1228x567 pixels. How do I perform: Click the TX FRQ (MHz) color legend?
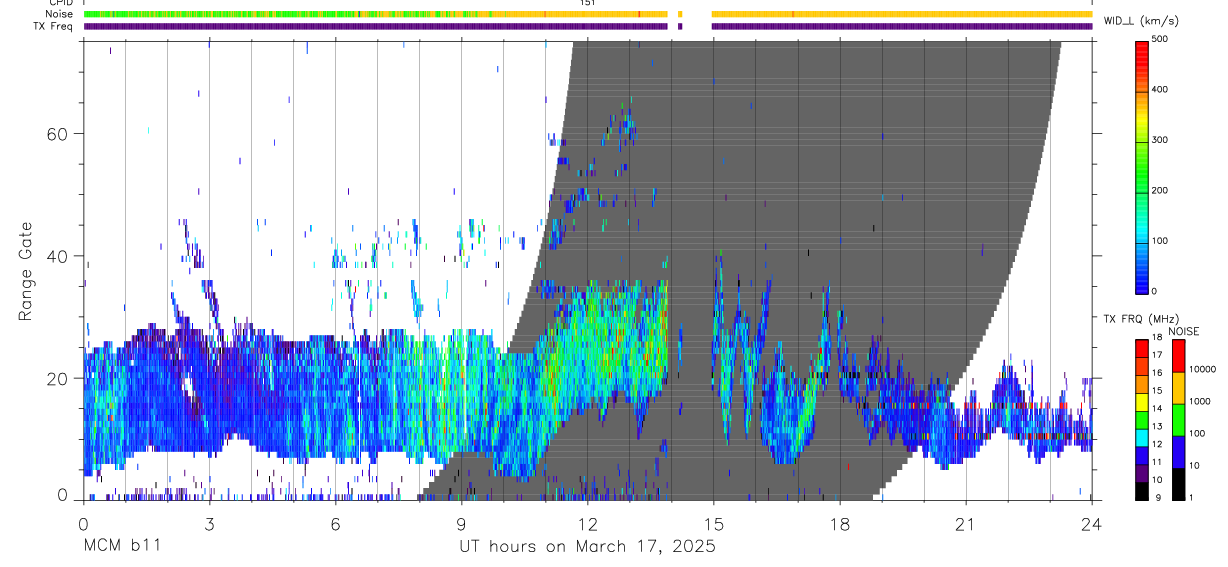(1142, 419)
